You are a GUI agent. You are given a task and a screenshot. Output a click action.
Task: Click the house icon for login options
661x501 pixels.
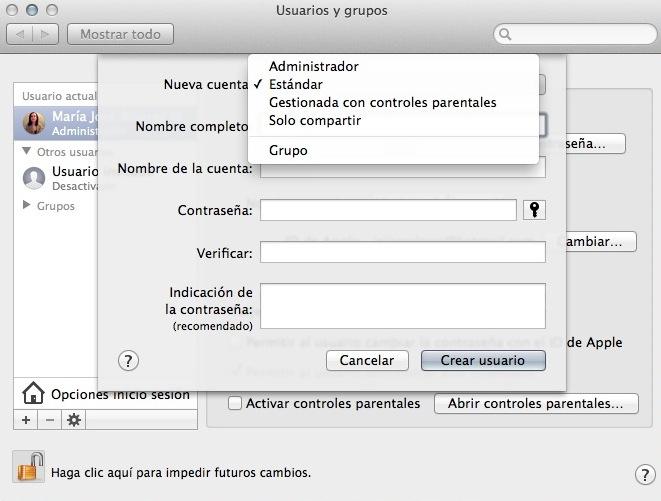33,393
